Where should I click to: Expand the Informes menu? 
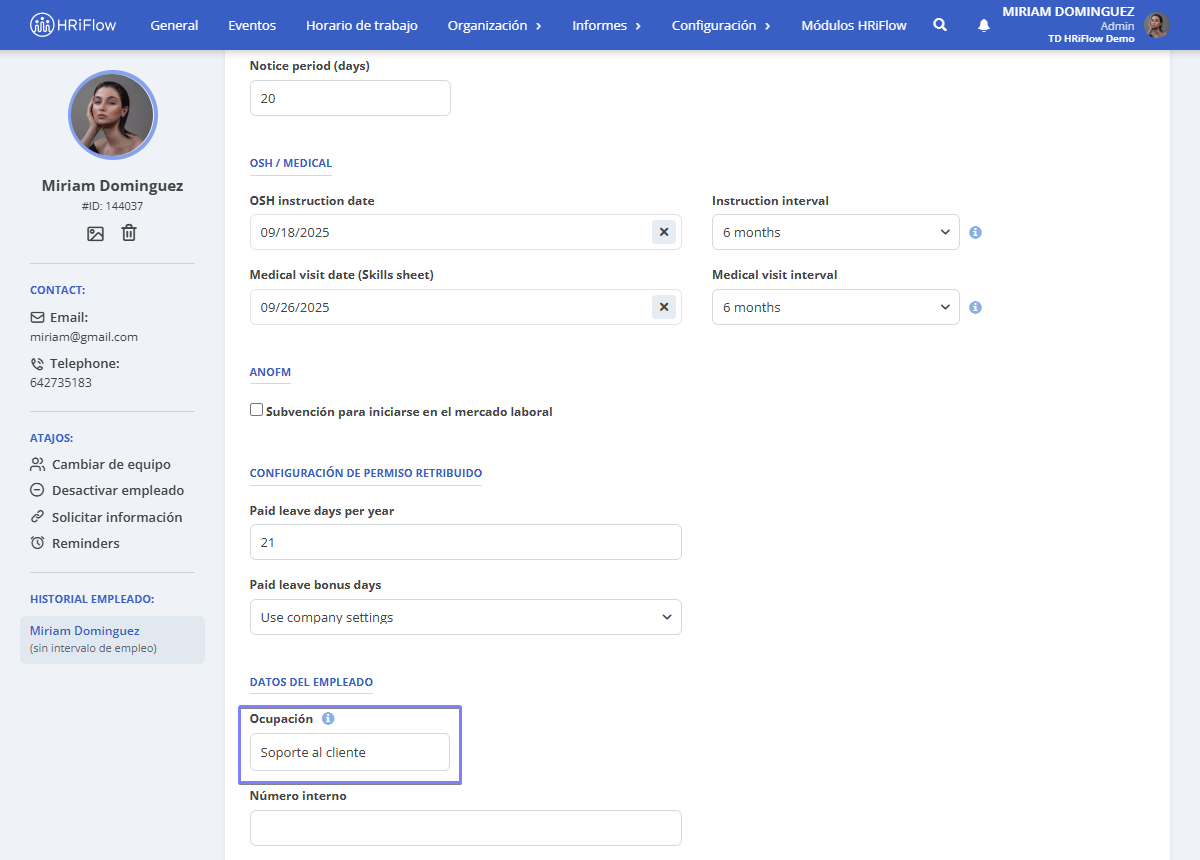pos(607,25)
